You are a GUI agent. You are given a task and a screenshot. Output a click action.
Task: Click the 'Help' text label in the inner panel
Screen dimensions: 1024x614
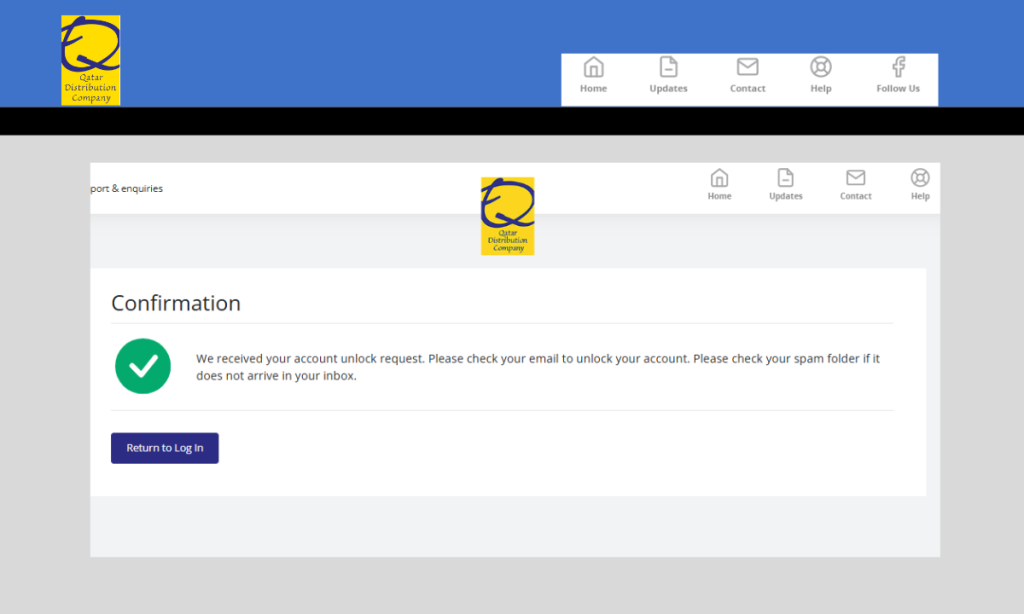click(x=920, y=197)
